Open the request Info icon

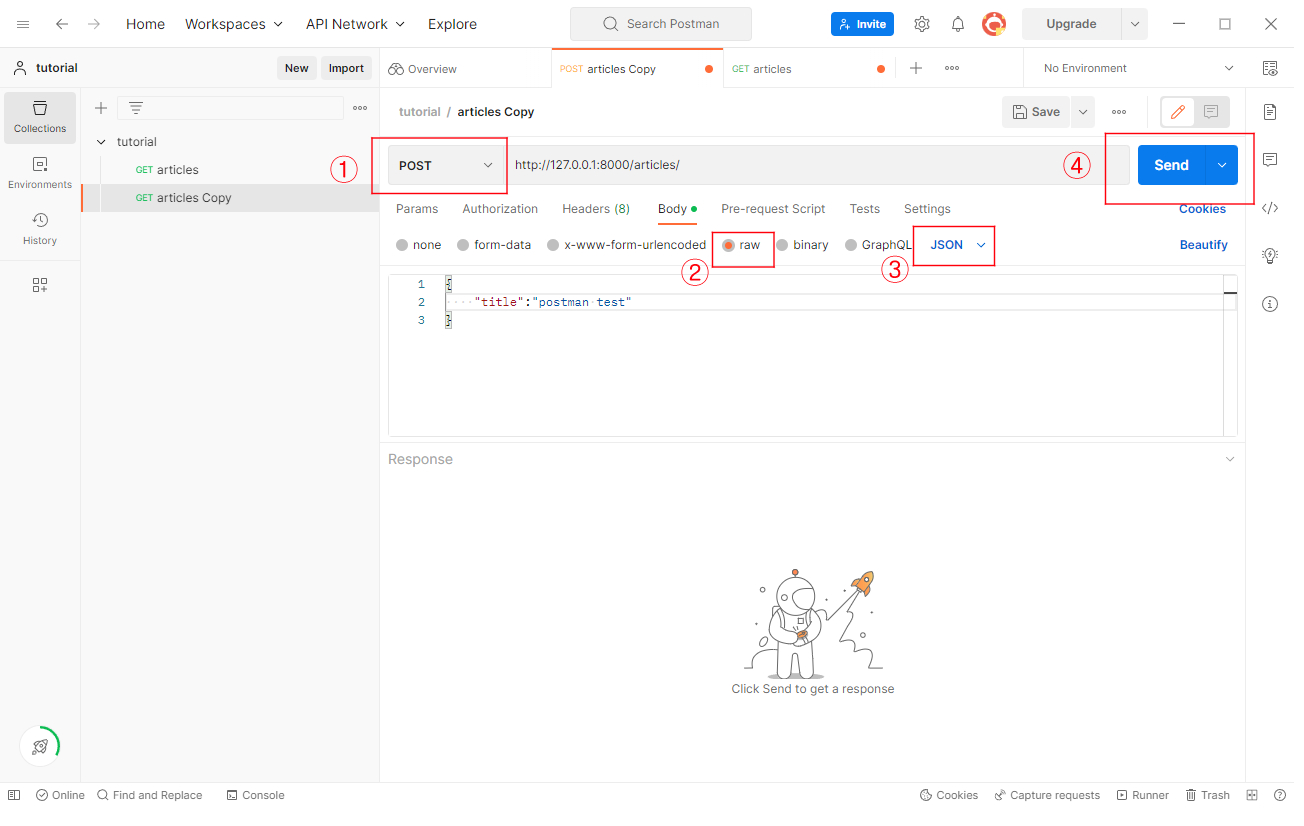coord(1270,304)
